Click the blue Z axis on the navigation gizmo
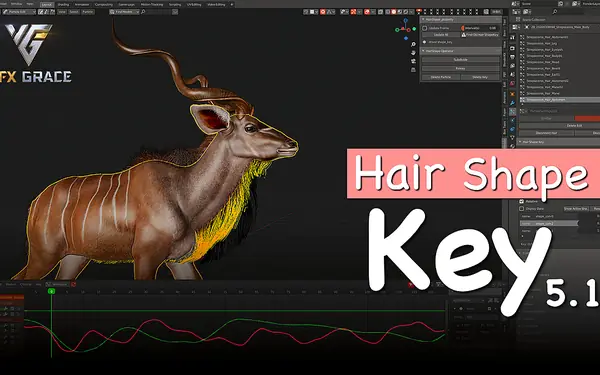 pyautogui.click(x=406, y=20)
